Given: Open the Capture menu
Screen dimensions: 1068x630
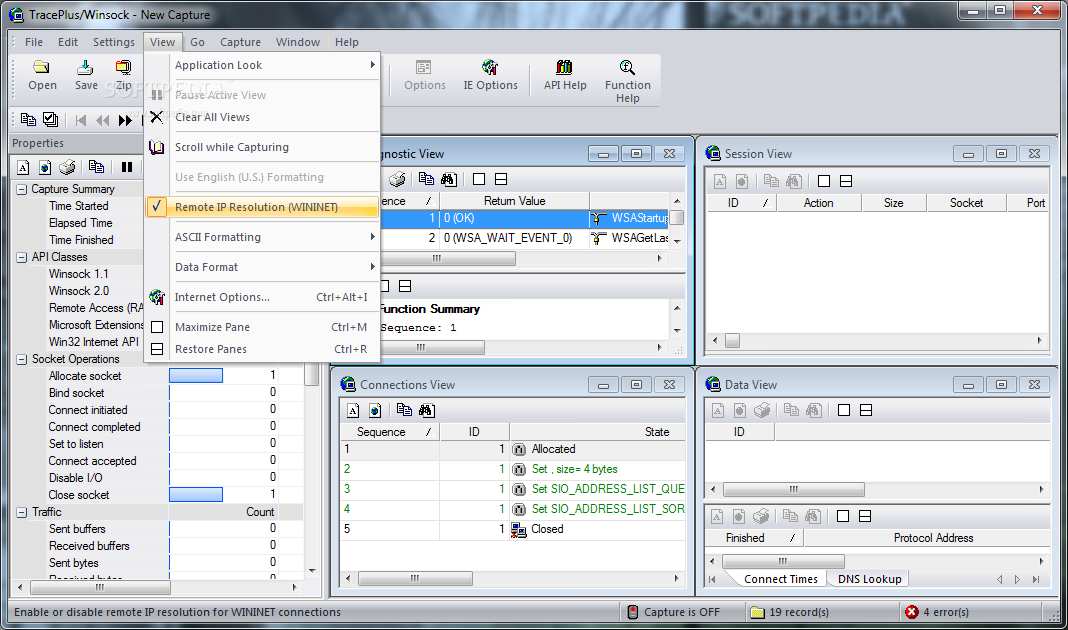Looking at the screenshot, I should [240, 42].
